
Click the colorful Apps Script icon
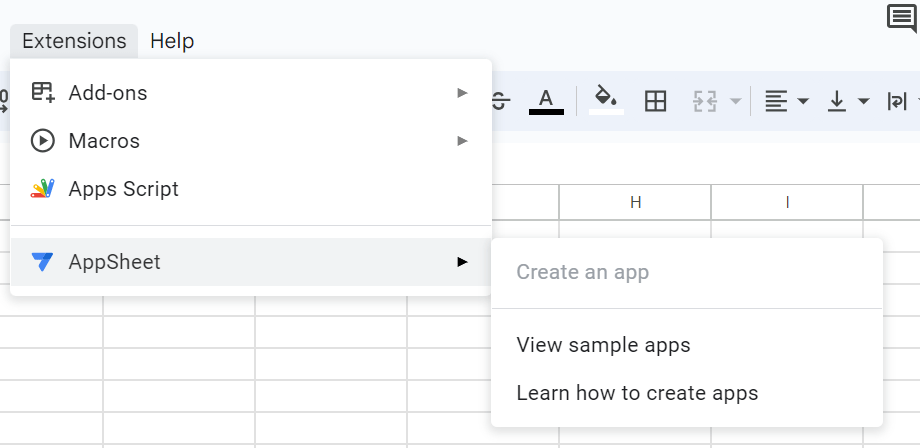click(42, 189)
